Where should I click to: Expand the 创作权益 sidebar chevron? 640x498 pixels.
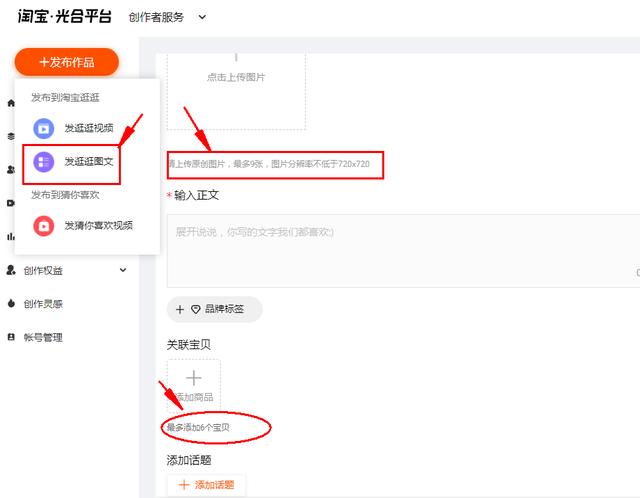pyautogui.click(x=123, y=270)
